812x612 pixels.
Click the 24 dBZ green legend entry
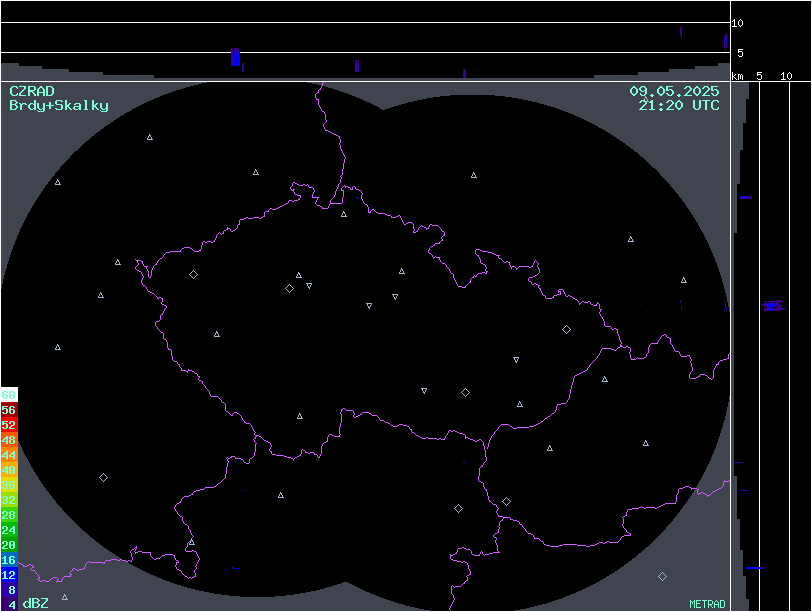9,530
